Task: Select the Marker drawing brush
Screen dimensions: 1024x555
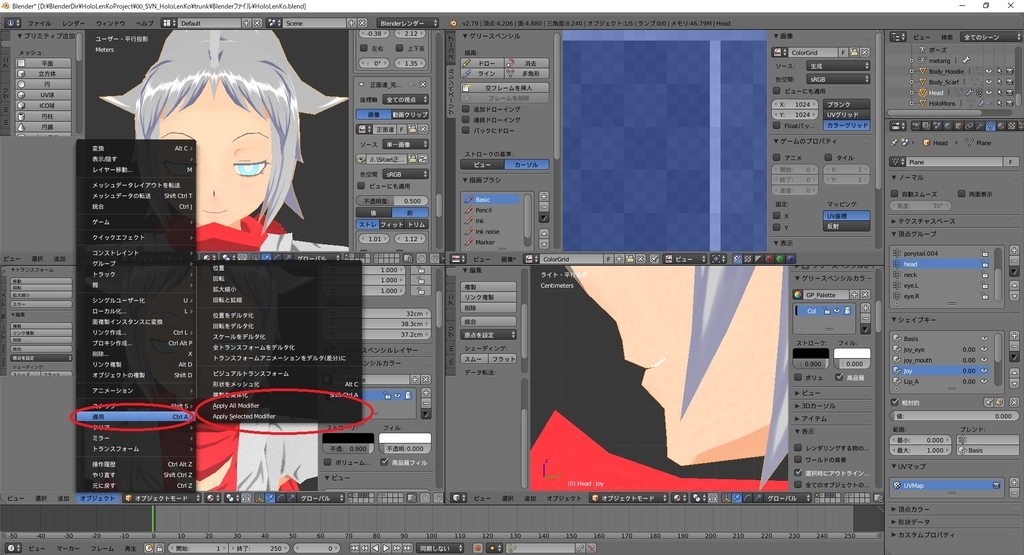Action: [491, 242]
